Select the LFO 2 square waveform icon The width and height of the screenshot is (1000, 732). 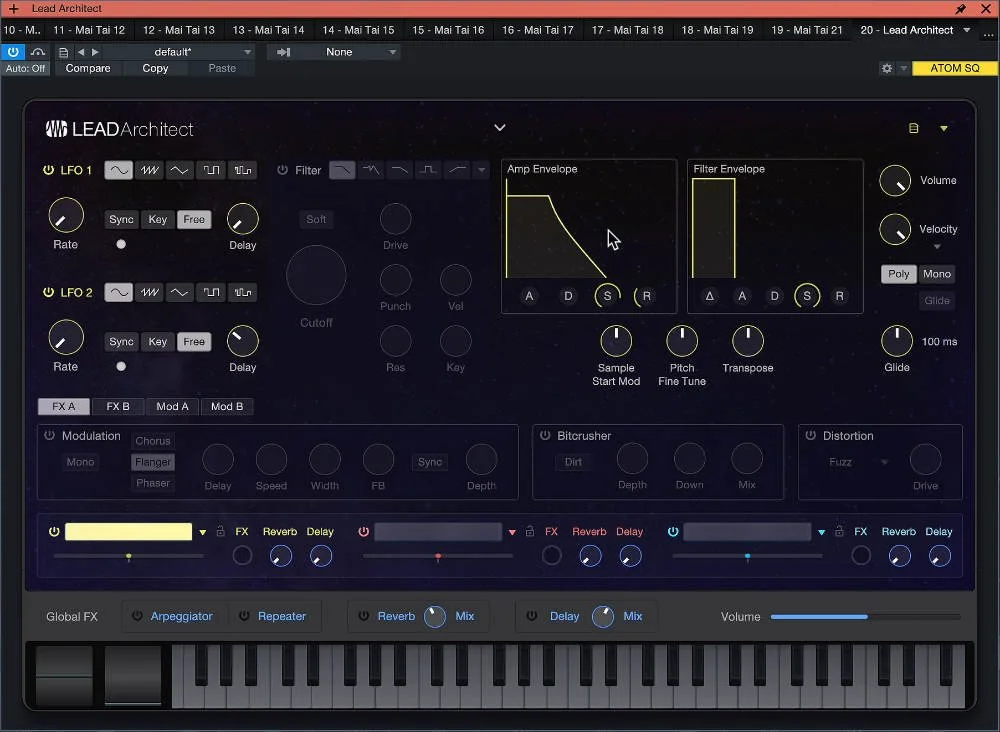click(x=211, y=293)
